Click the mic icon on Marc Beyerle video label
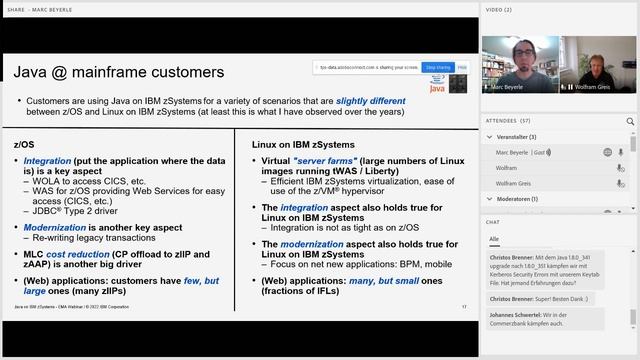 point(486,87)
